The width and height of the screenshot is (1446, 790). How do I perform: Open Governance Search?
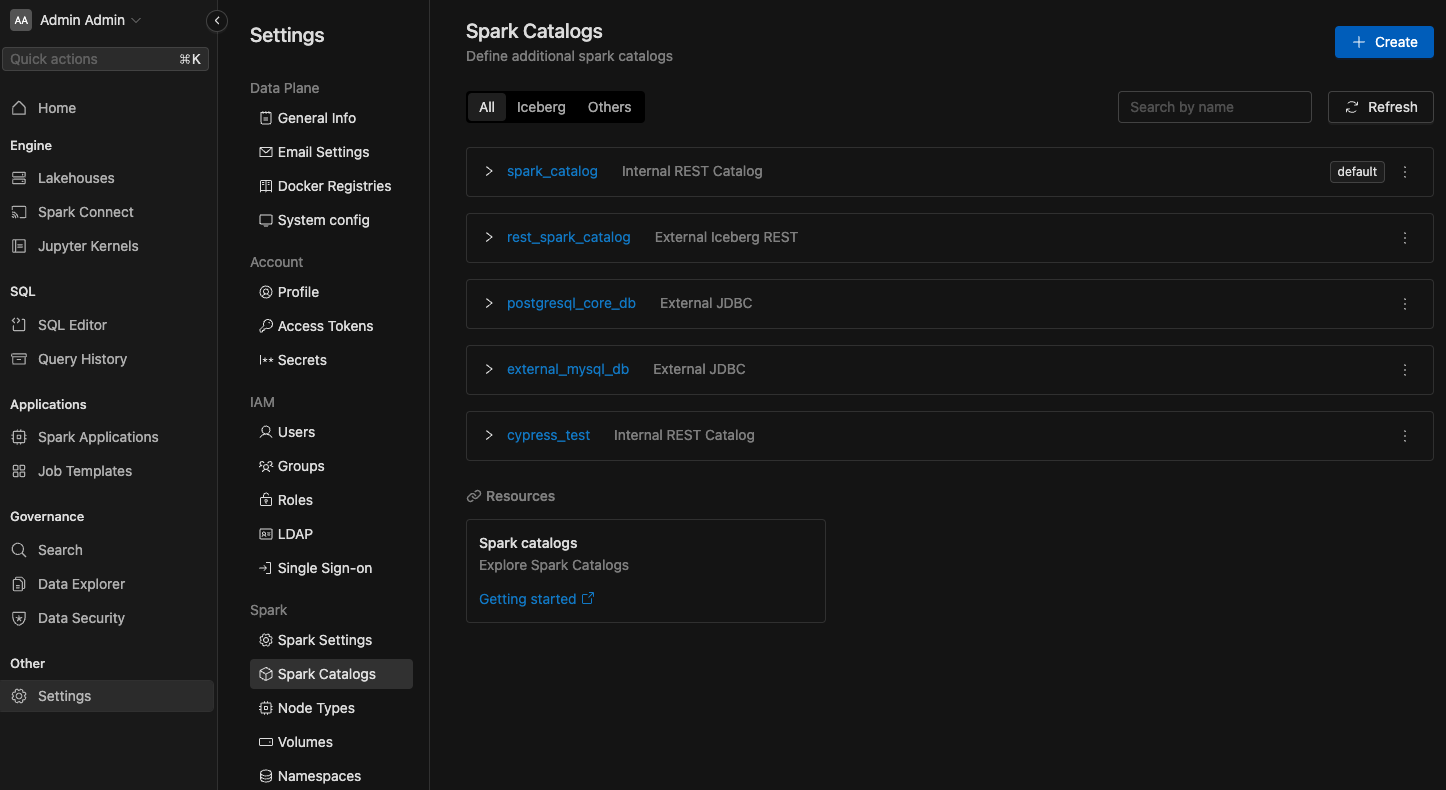pos(107,550)
